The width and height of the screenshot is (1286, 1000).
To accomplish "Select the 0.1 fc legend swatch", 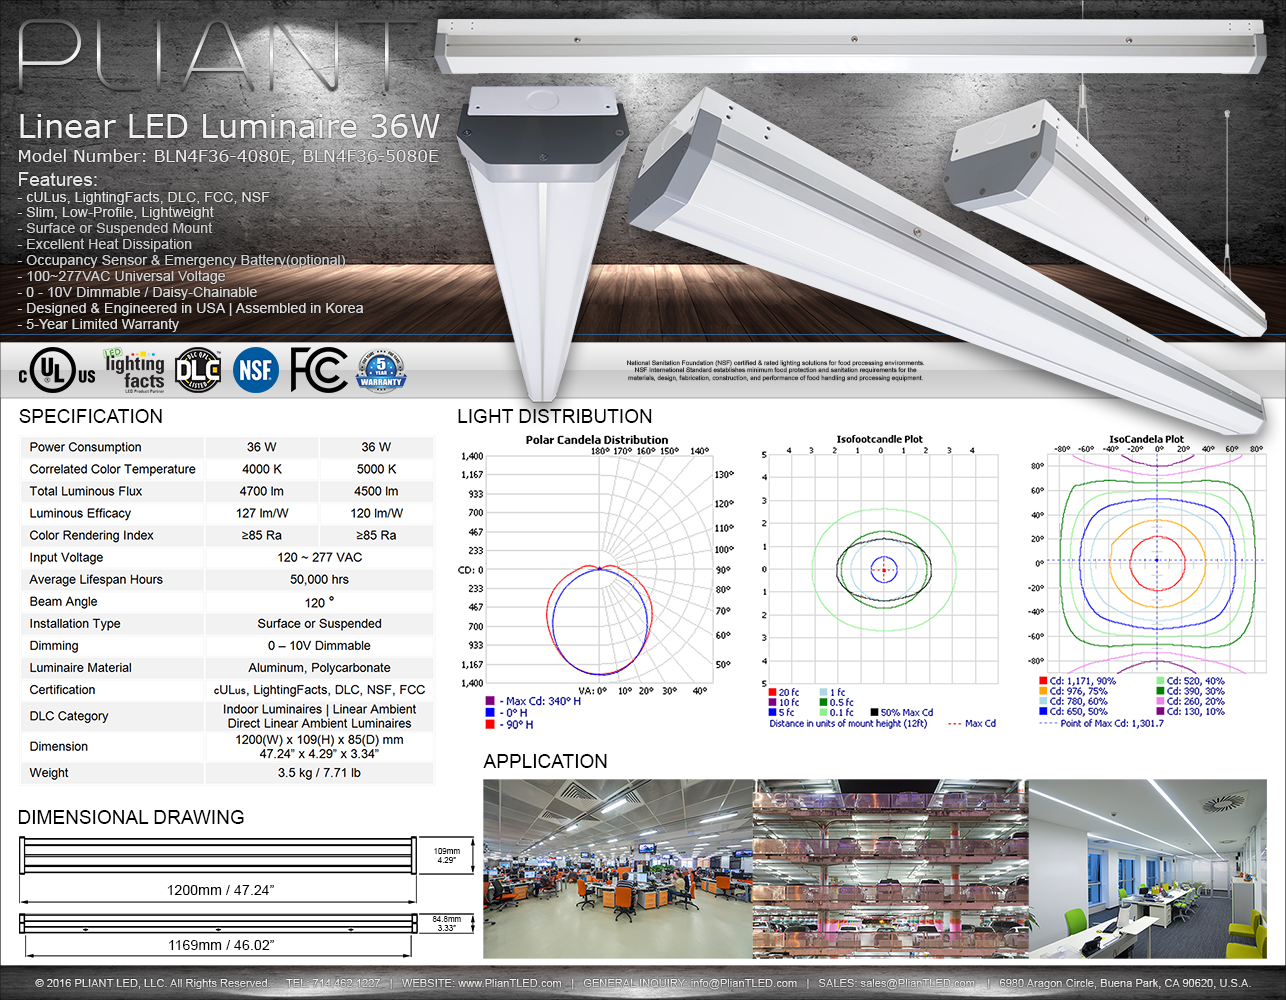I will pos(823,712).
